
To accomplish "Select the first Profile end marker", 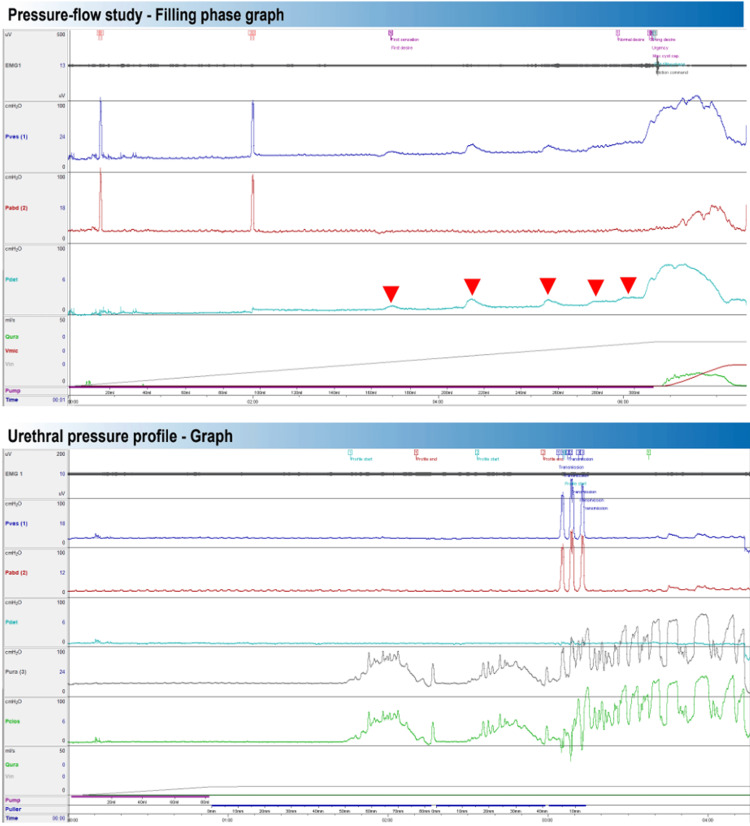I will tap(416, 452).
